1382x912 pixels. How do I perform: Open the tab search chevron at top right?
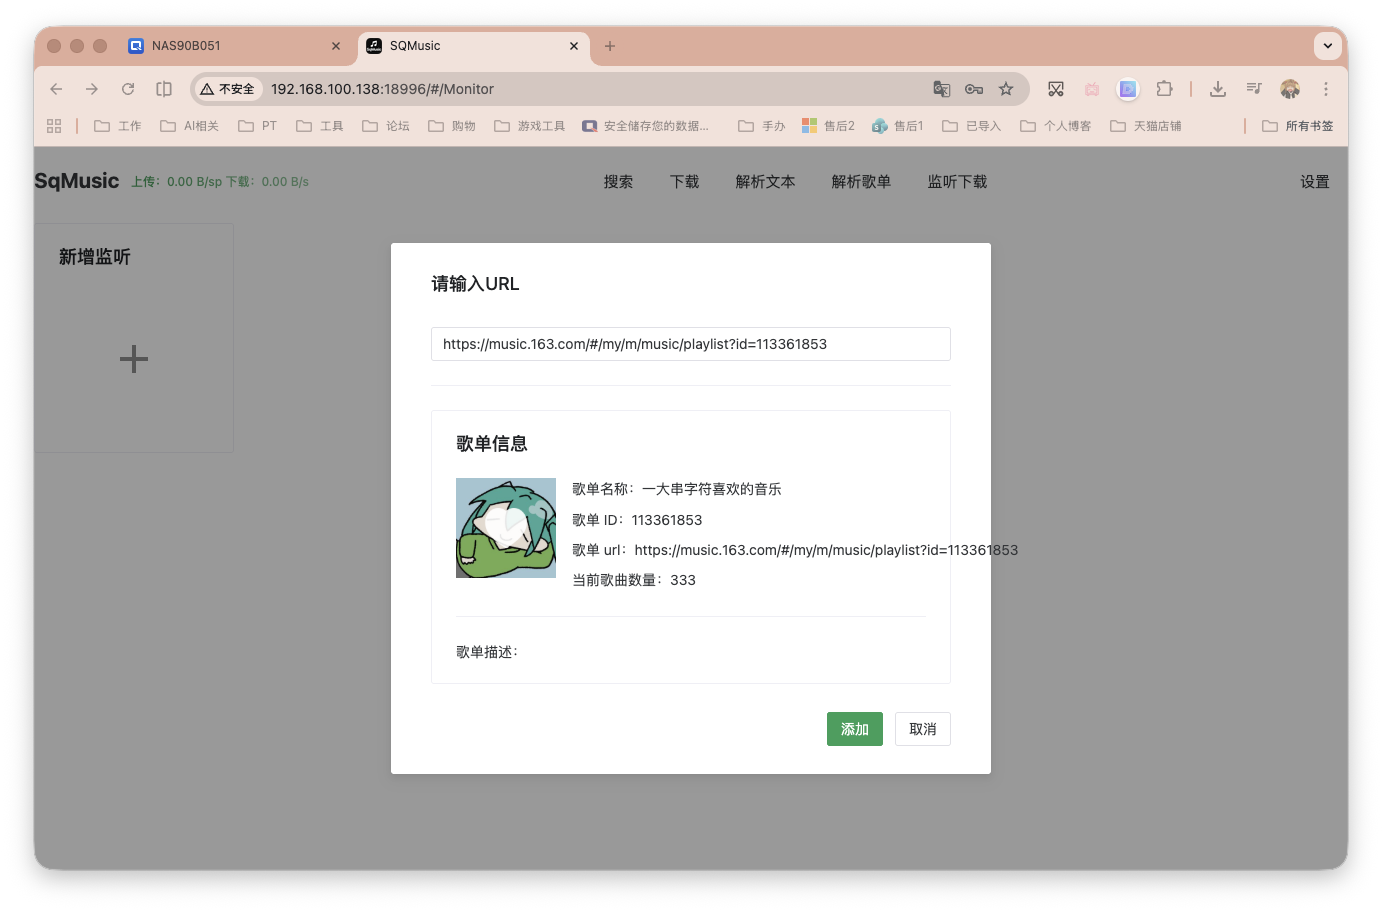(1328, 45)
